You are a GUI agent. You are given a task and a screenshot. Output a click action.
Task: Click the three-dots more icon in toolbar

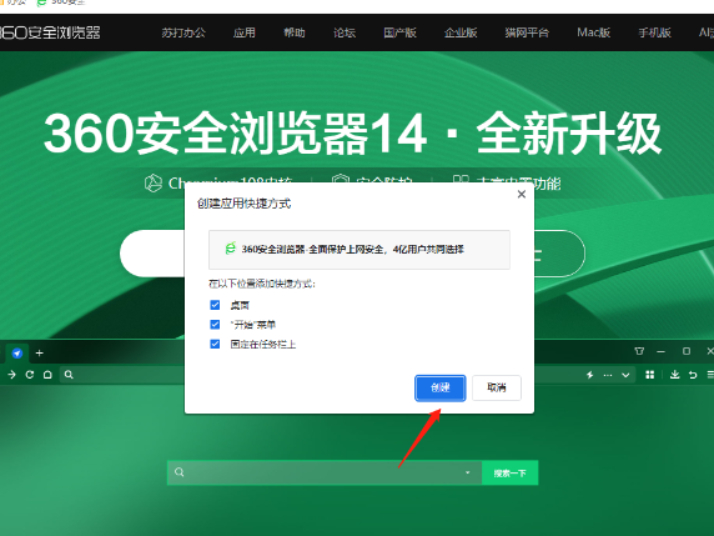pos(607,375)
